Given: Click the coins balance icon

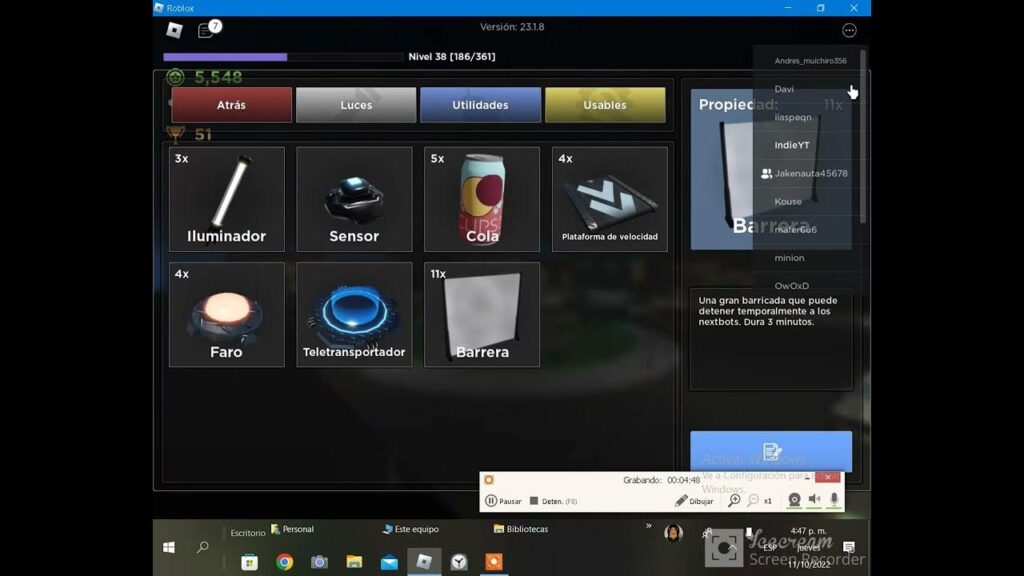Looking at the screenshot, I should [x=175, y=77].
